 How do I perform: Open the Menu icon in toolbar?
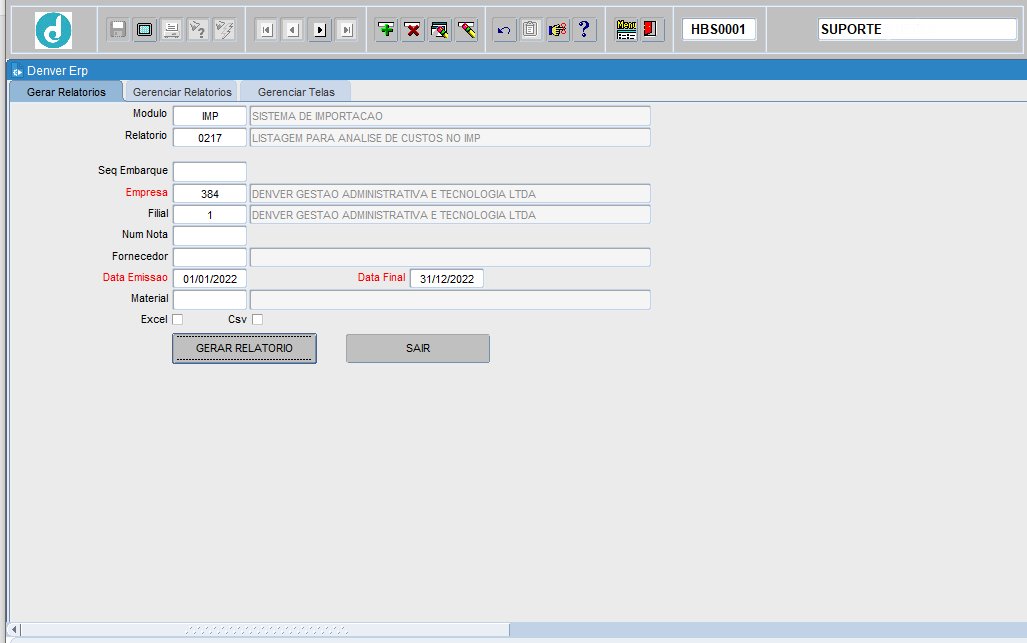(x=626, y=29)
